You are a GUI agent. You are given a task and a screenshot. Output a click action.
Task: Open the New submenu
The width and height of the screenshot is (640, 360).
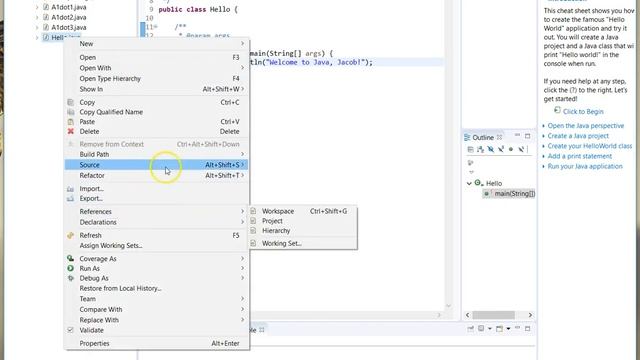(x=157, y=44)
